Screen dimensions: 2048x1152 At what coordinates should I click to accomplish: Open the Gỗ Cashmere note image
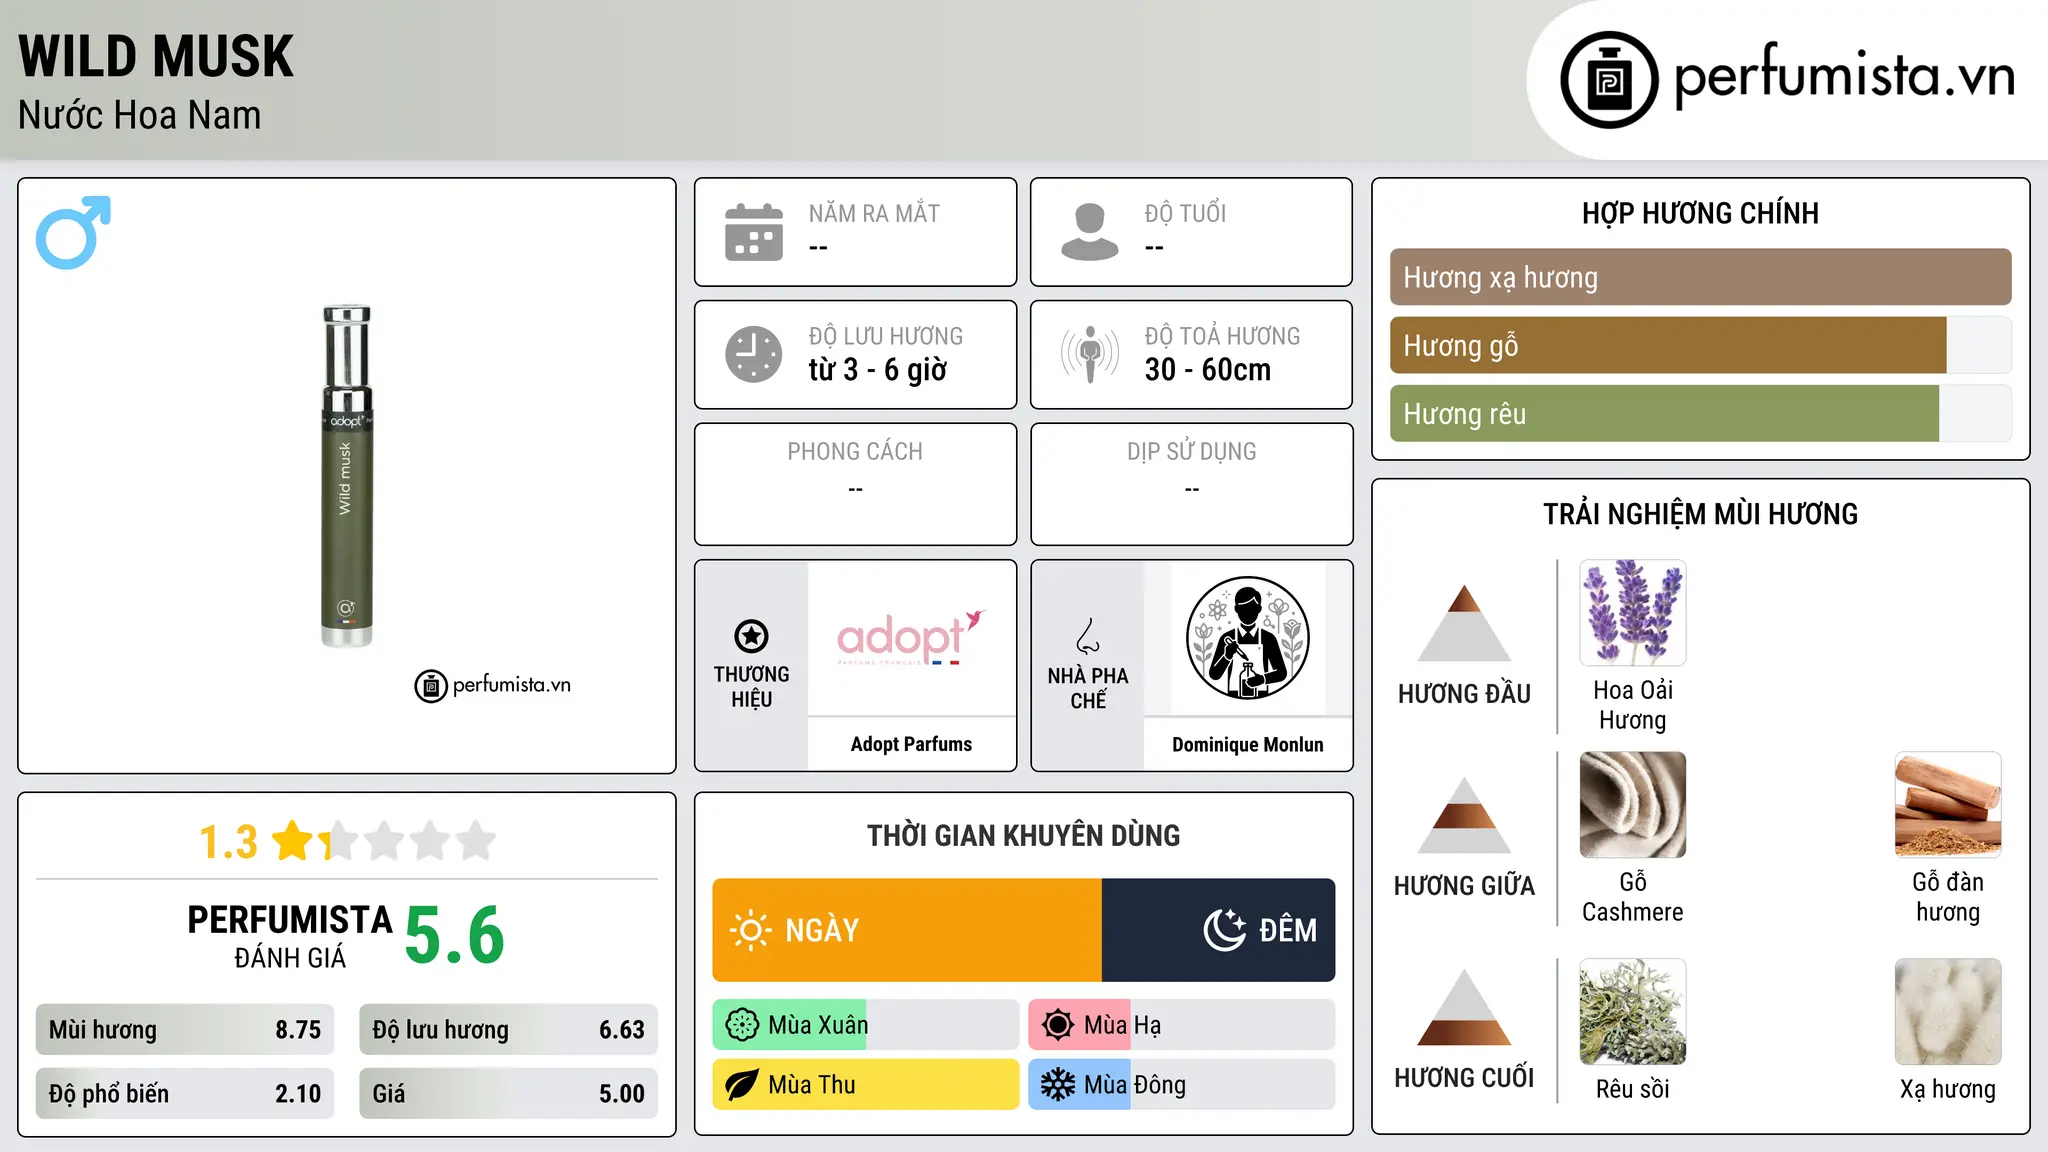click(x=1633, y=805)
